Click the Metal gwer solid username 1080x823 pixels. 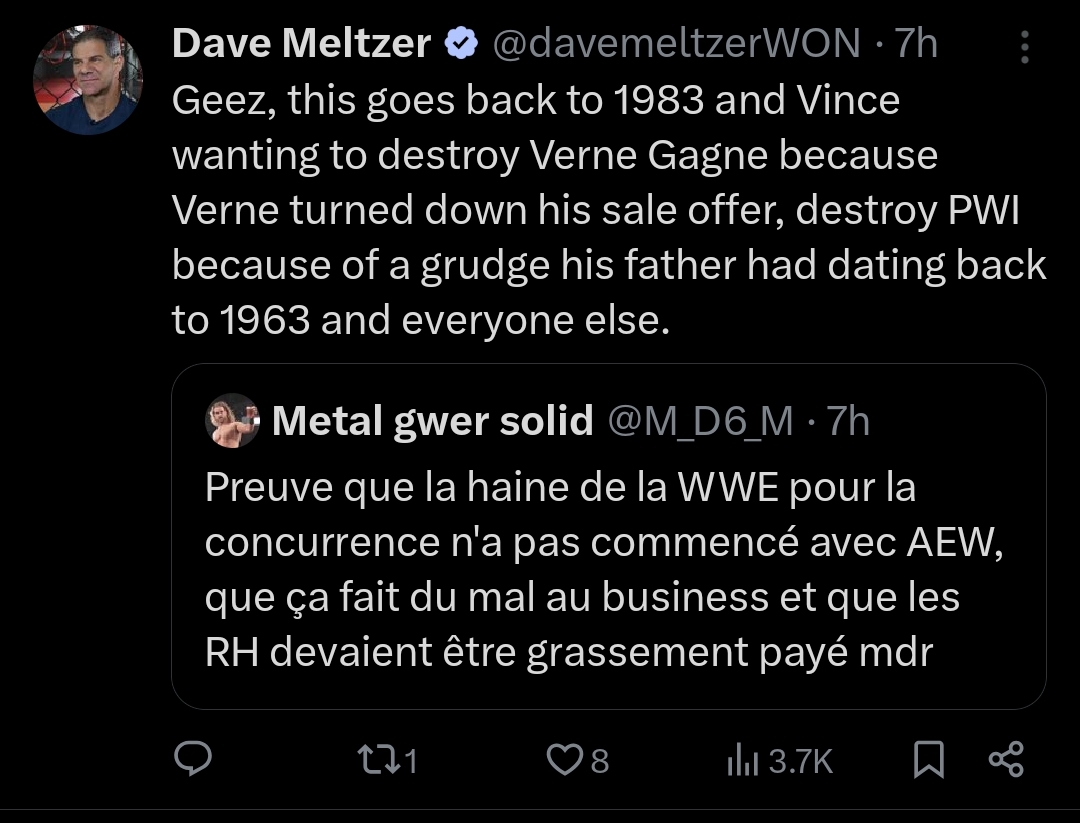[432, 421]
